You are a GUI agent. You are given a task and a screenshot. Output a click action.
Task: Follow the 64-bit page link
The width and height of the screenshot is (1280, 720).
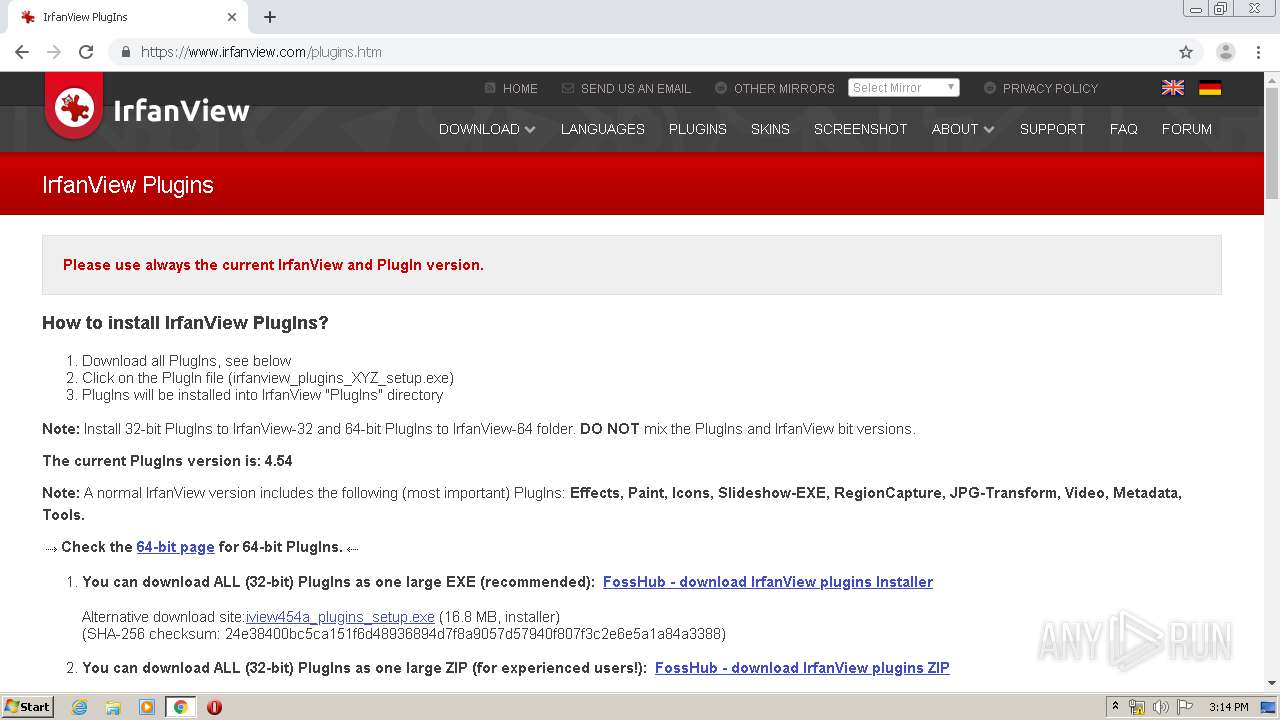pos(175,547)
